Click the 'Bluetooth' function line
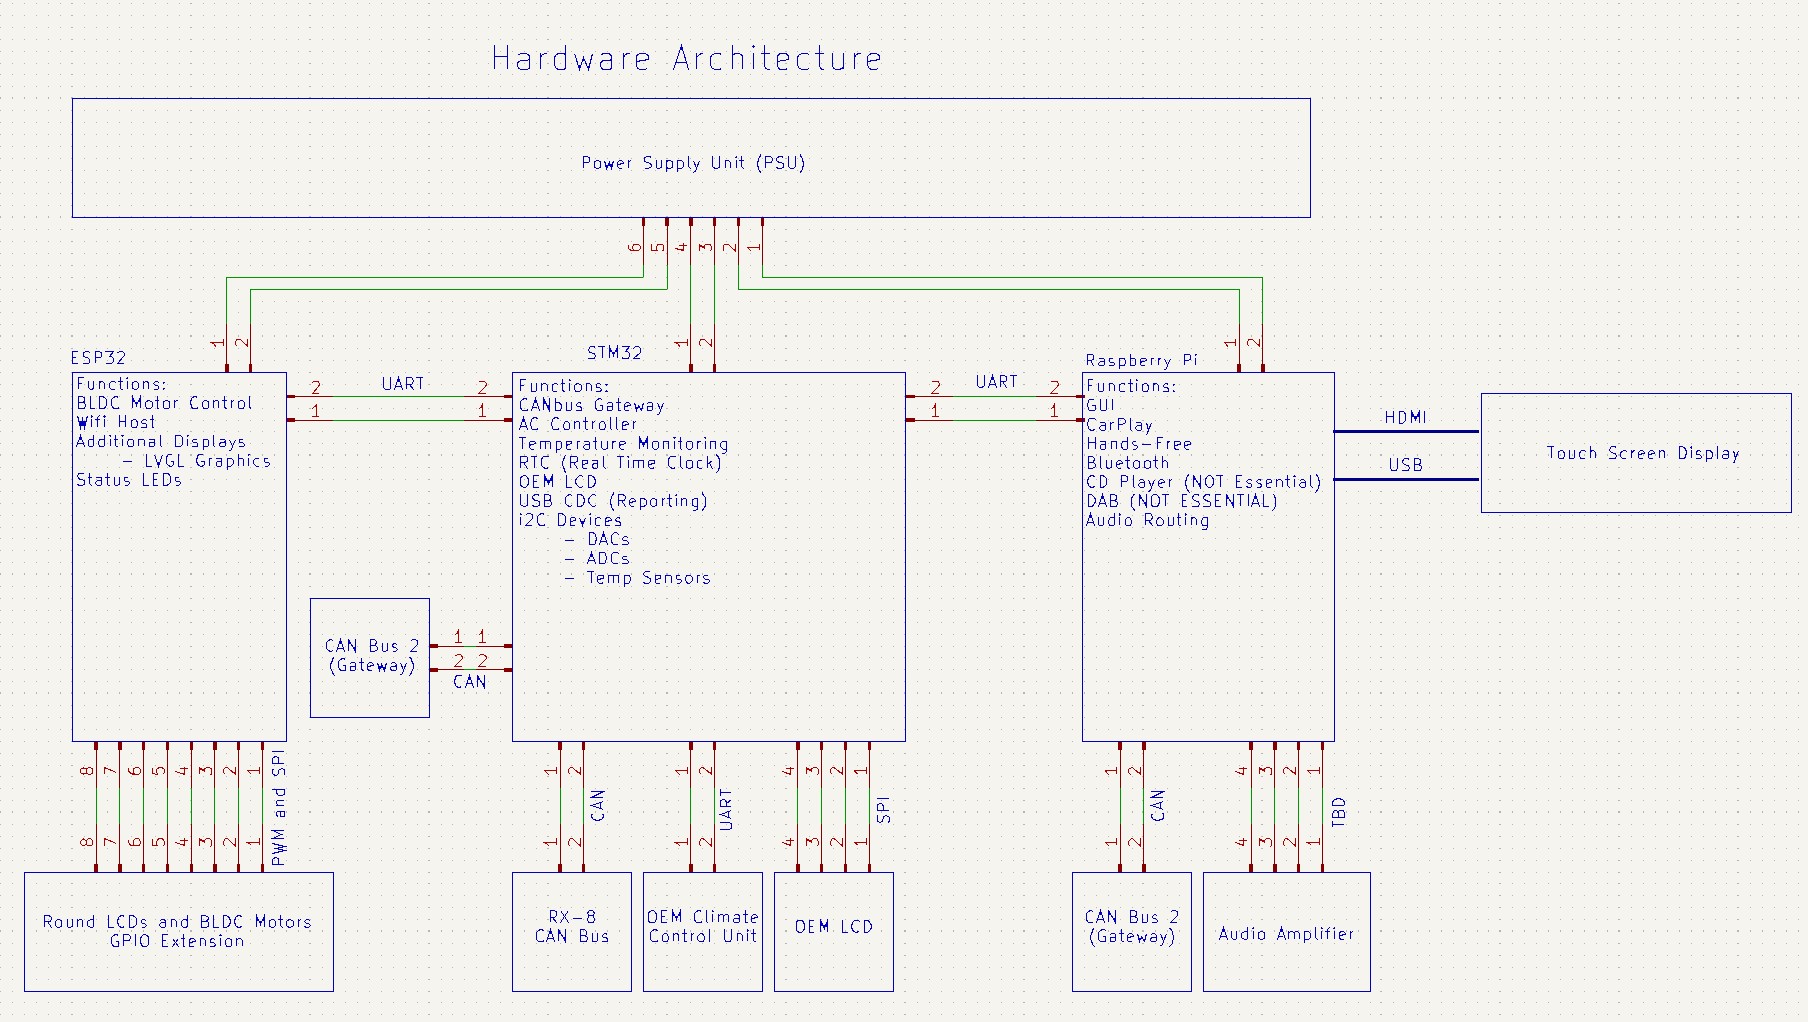The image size is (1808, 1022). pyautogui.click(x=1127, y=462)
